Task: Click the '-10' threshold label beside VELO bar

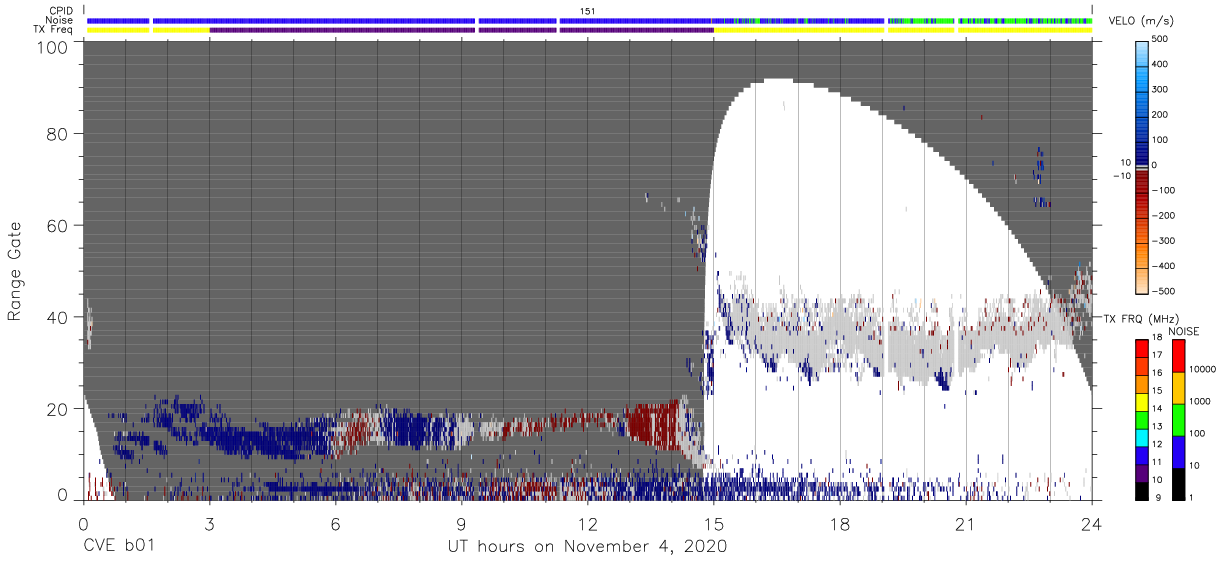Action: (x=1121, y=176)
